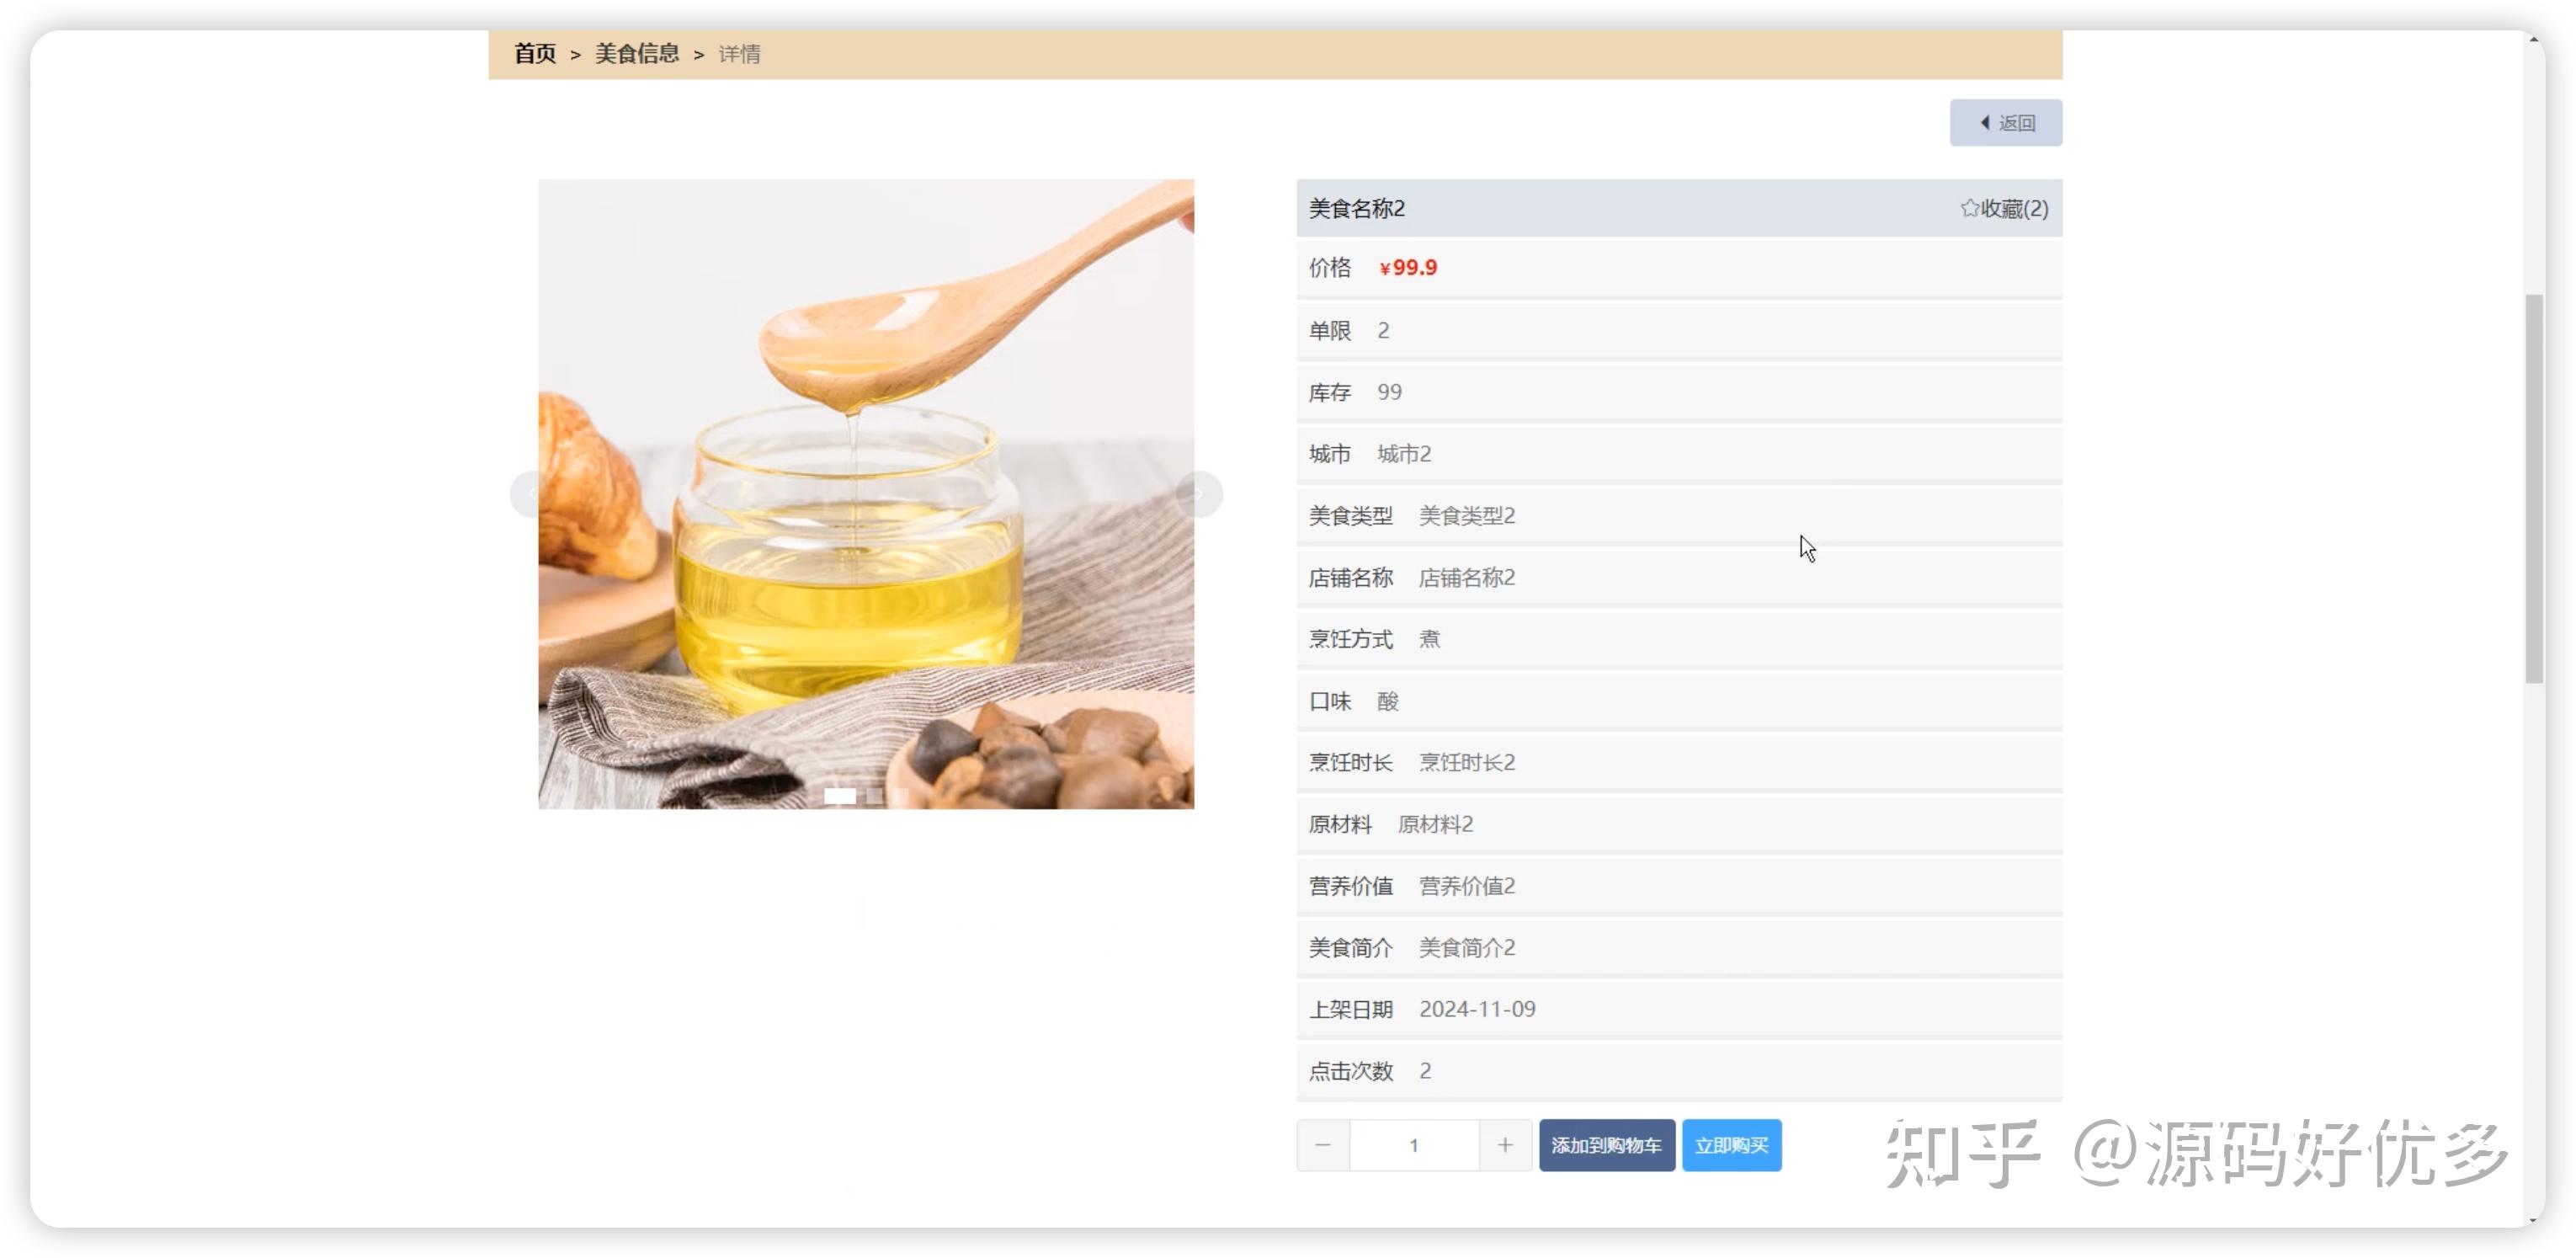Click the right carousel arrow for next image

point(1201,493)
